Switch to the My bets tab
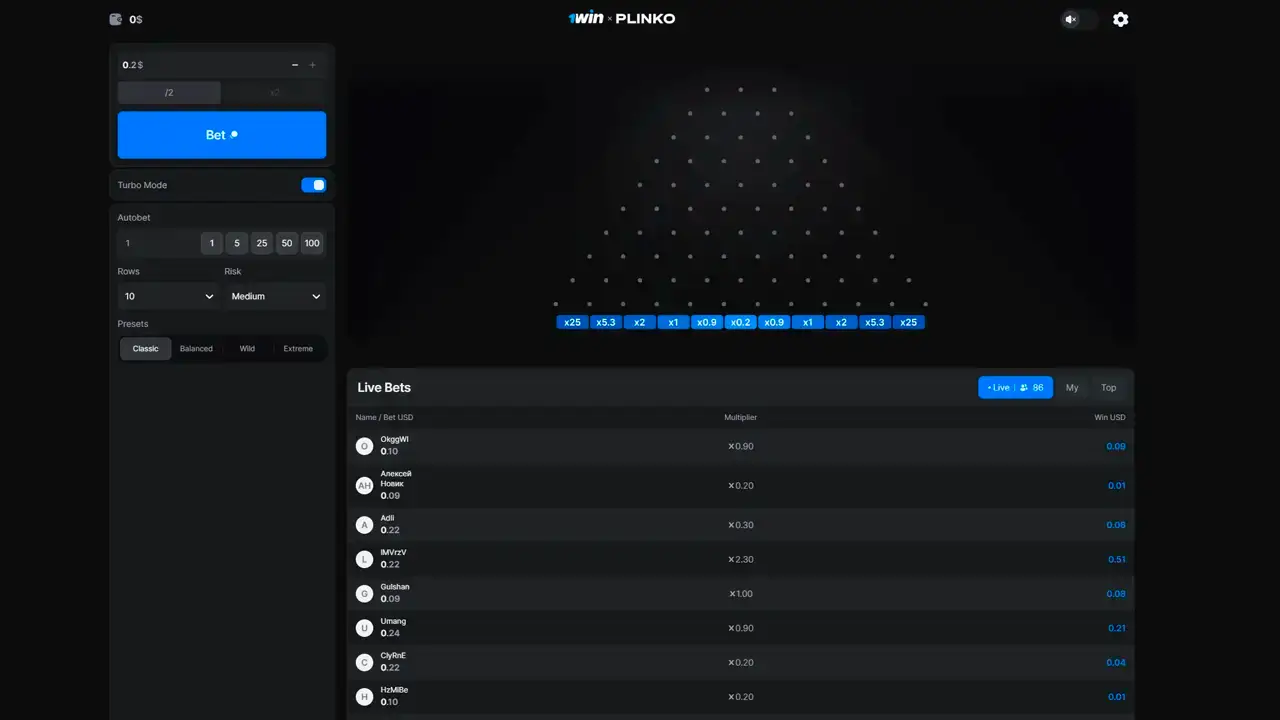 [1072, 387]
